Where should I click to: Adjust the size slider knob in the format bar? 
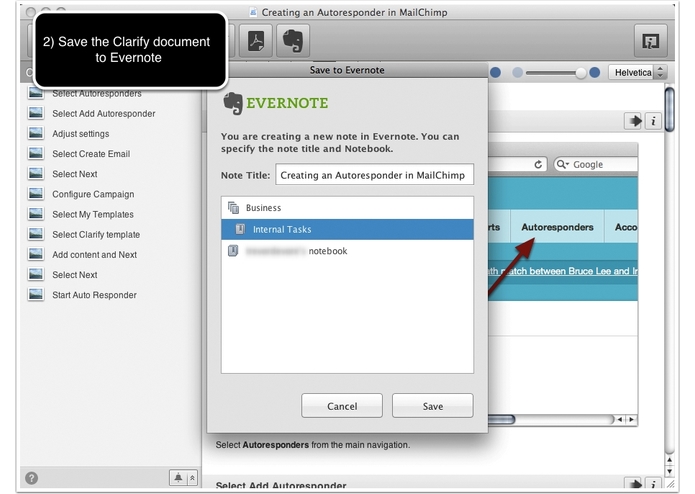[580, 73]
